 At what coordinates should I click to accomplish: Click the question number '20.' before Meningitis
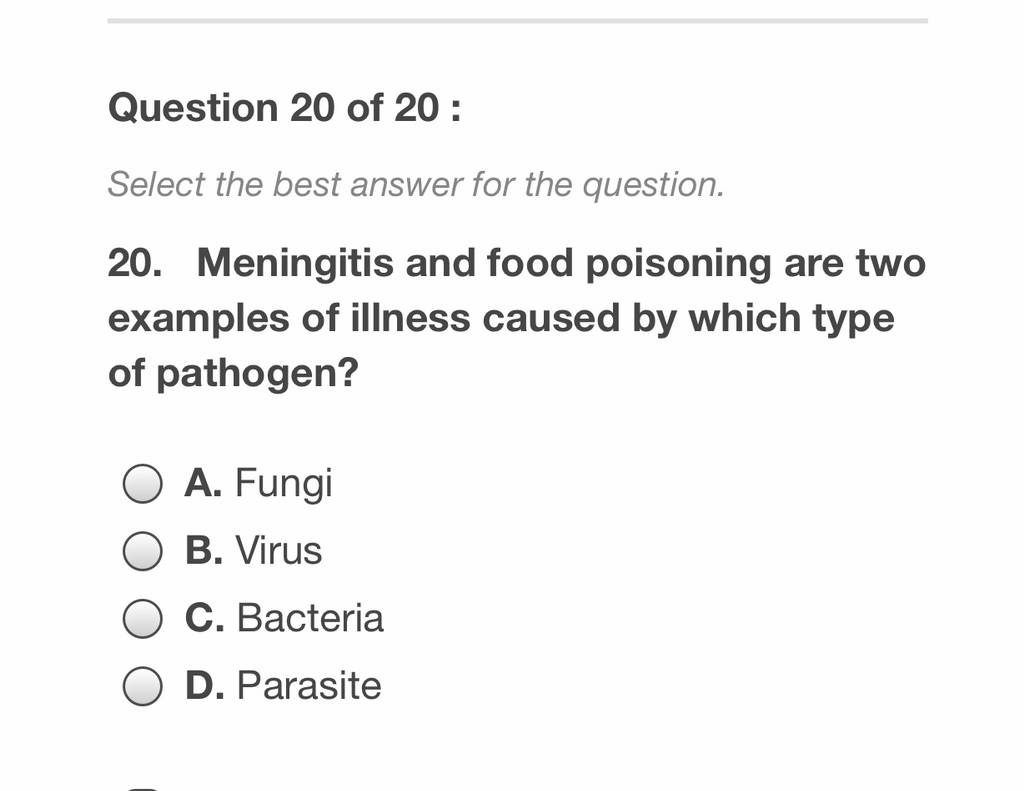135,263
